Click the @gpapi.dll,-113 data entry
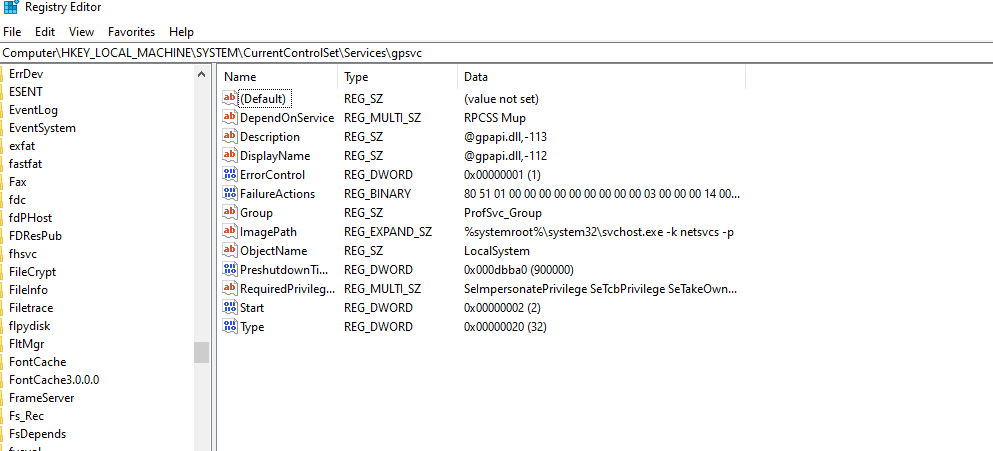This screenshot has width=993, height=451. click(505, 137)
